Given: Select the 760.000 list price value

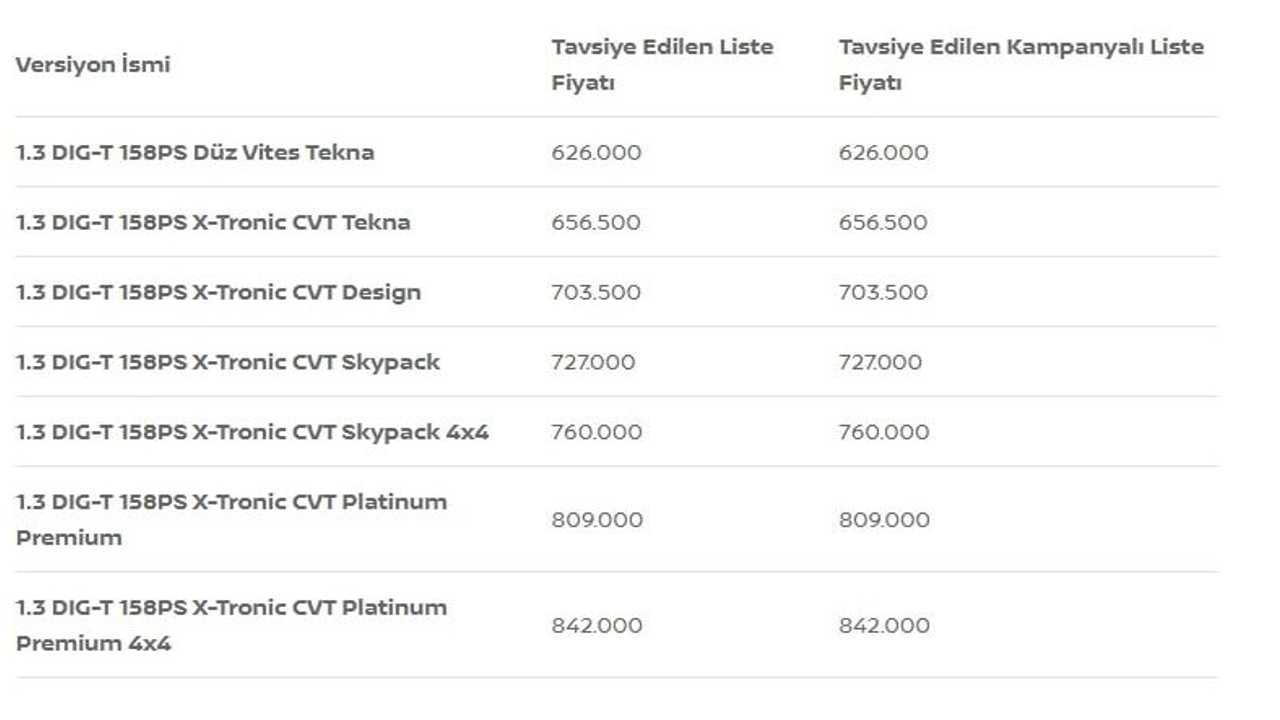Looking at the screenshot, I should (x=597, y=432).
